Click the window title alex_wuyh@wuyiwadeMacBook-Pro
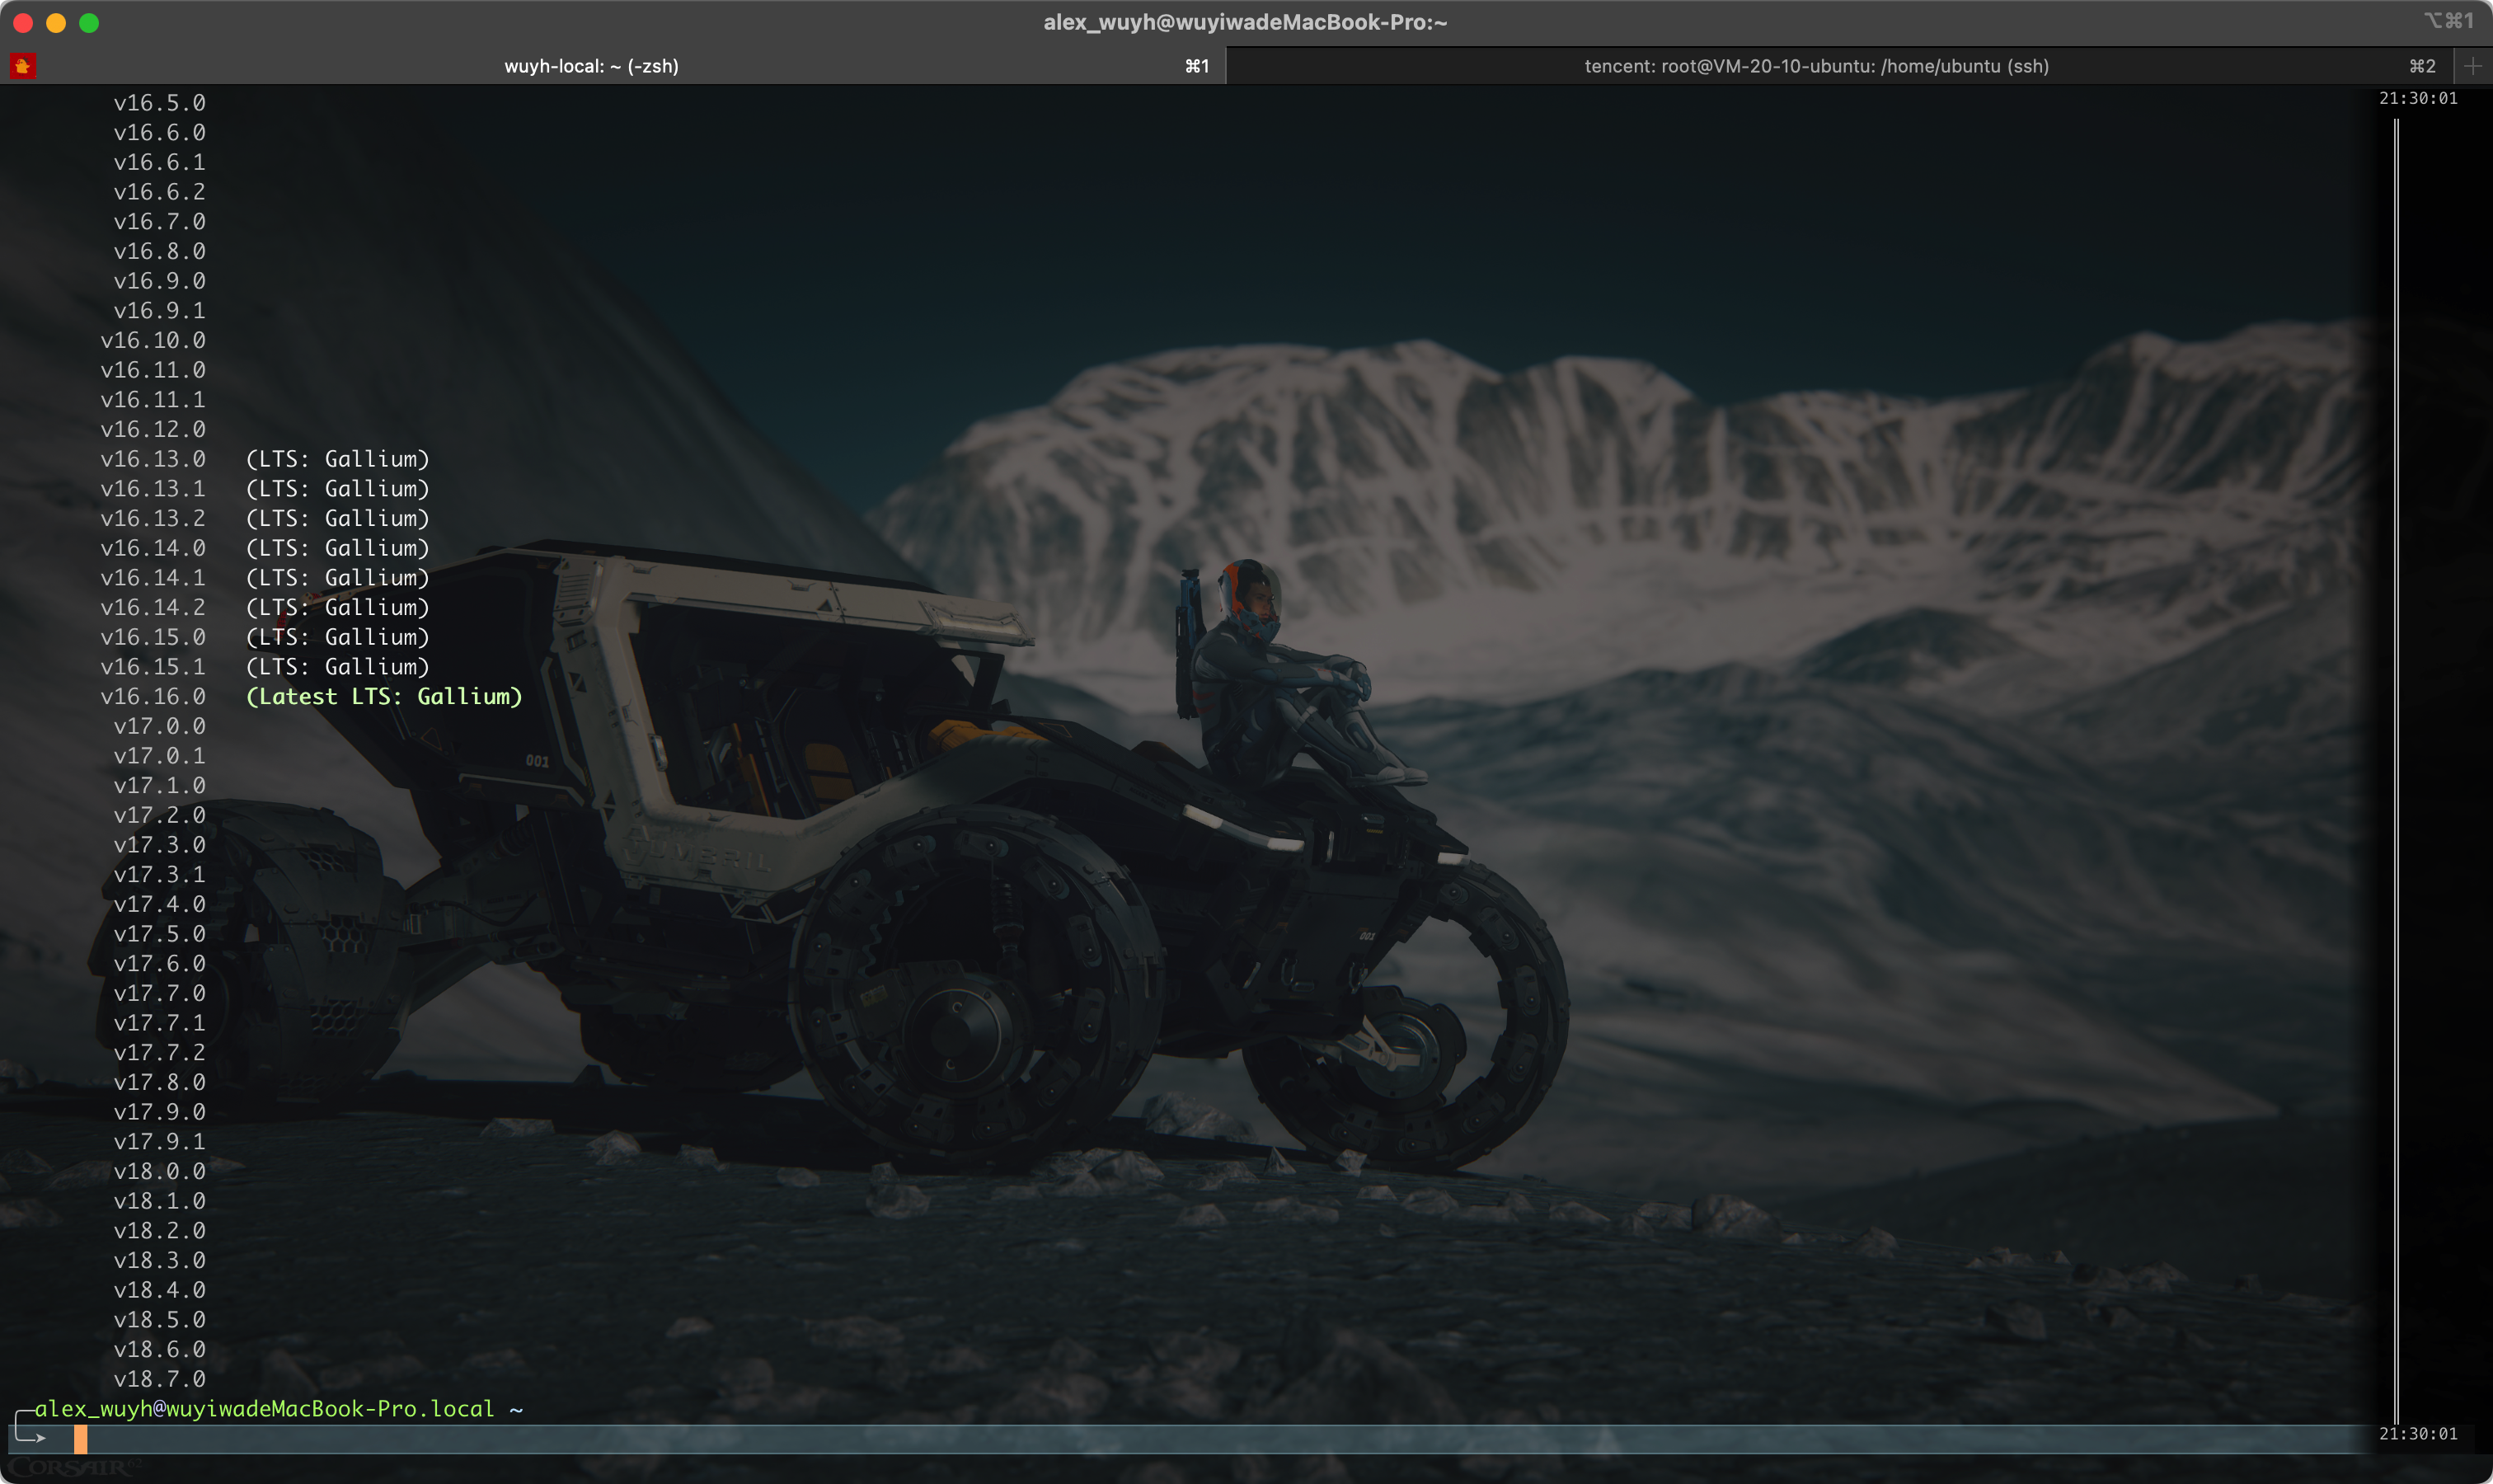 [x=1245, y=22]
